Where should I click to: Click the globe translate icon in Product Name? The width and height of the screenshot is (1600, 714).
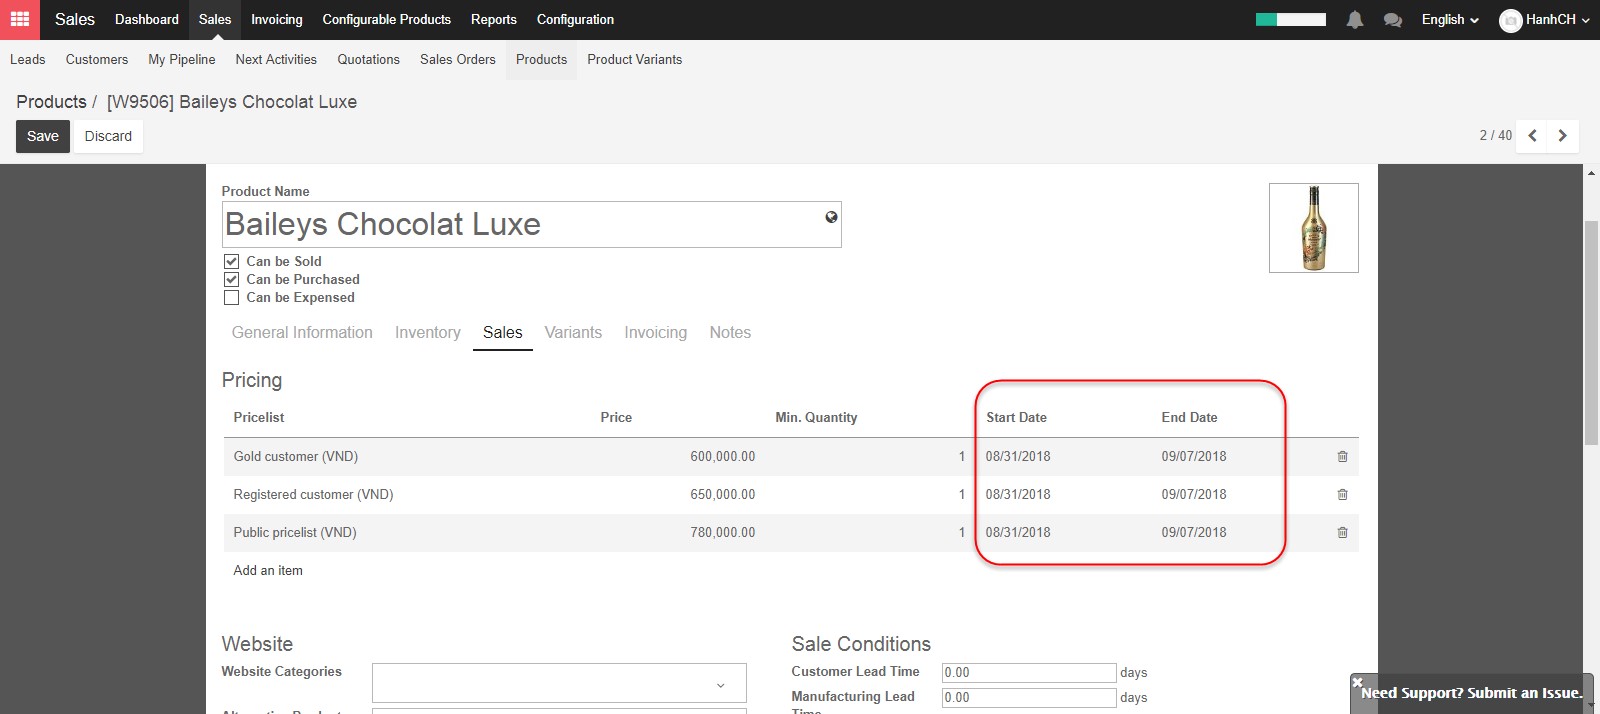pyautogui.click(x=831, y=217)
